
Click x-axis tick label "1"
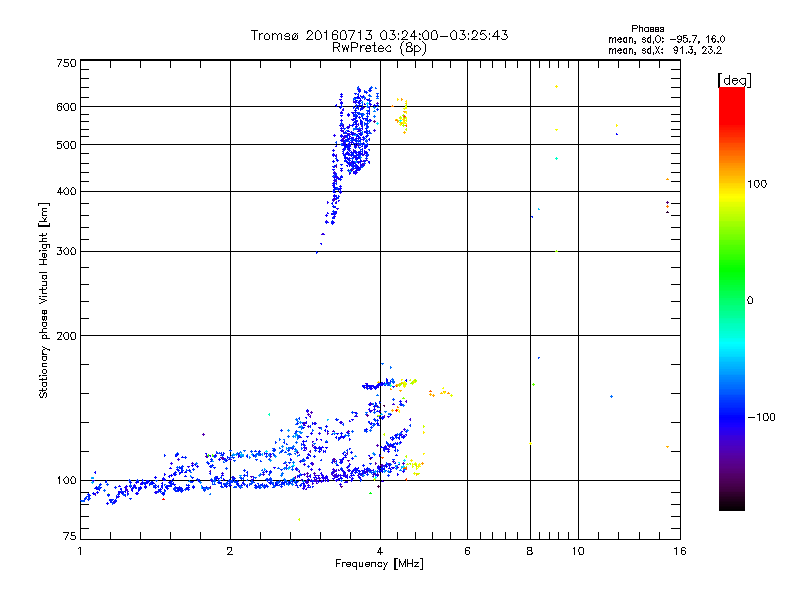(80, 551)
